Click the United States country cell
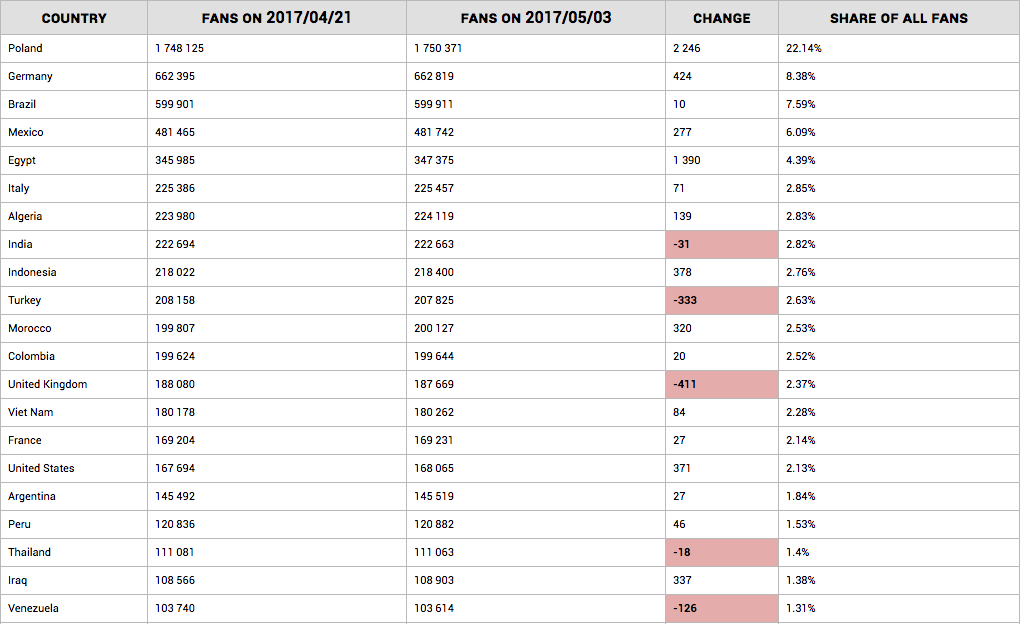 (x=41, y=468)
